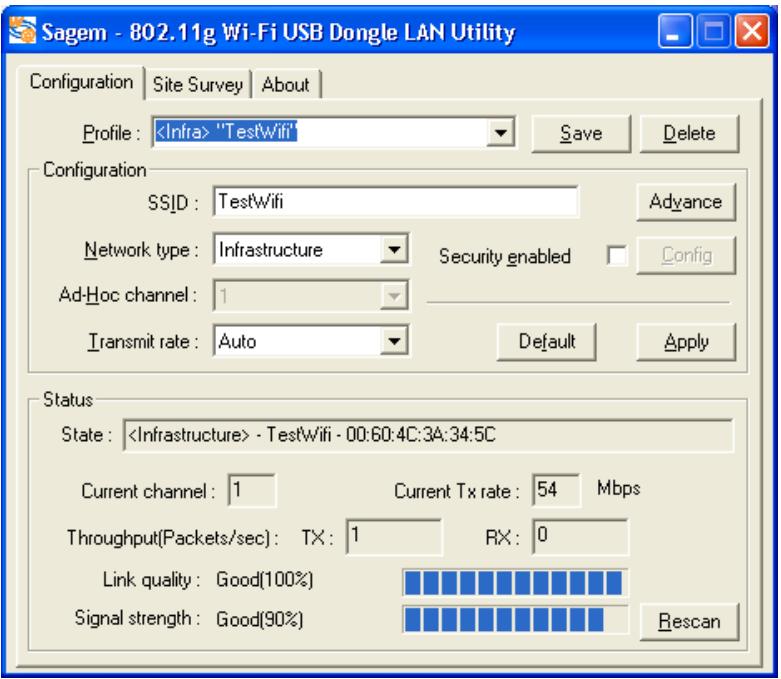Viewport: 781px width, 679px height.
Task: Maximize the Sagem utility window
Action: [x=713, y=31]
